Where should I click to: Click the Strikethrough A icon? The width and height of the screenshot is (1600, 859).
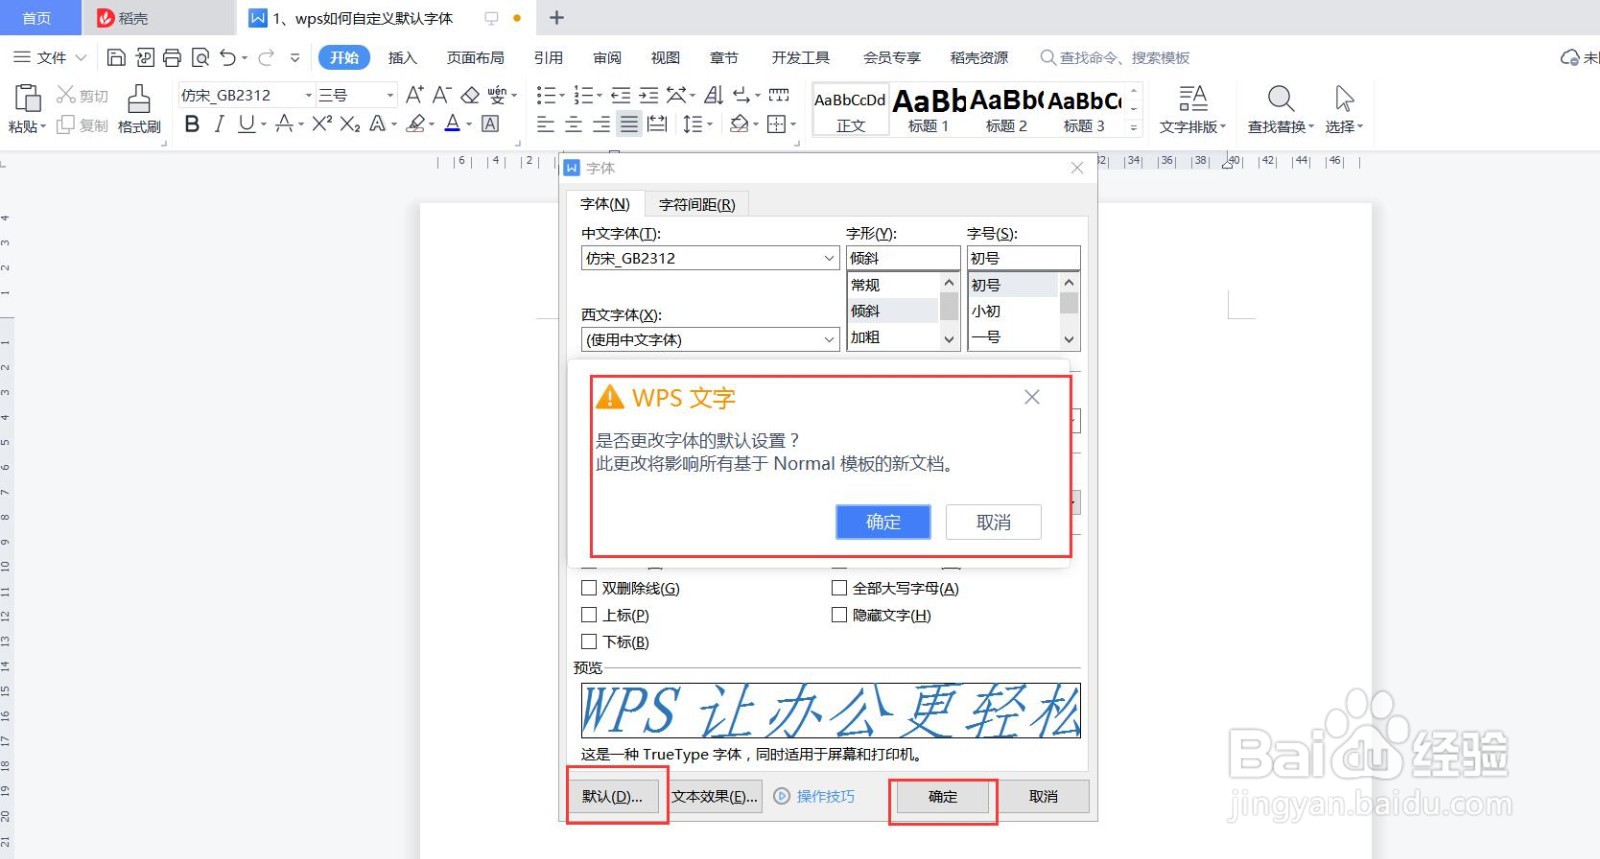pos(284,124)
